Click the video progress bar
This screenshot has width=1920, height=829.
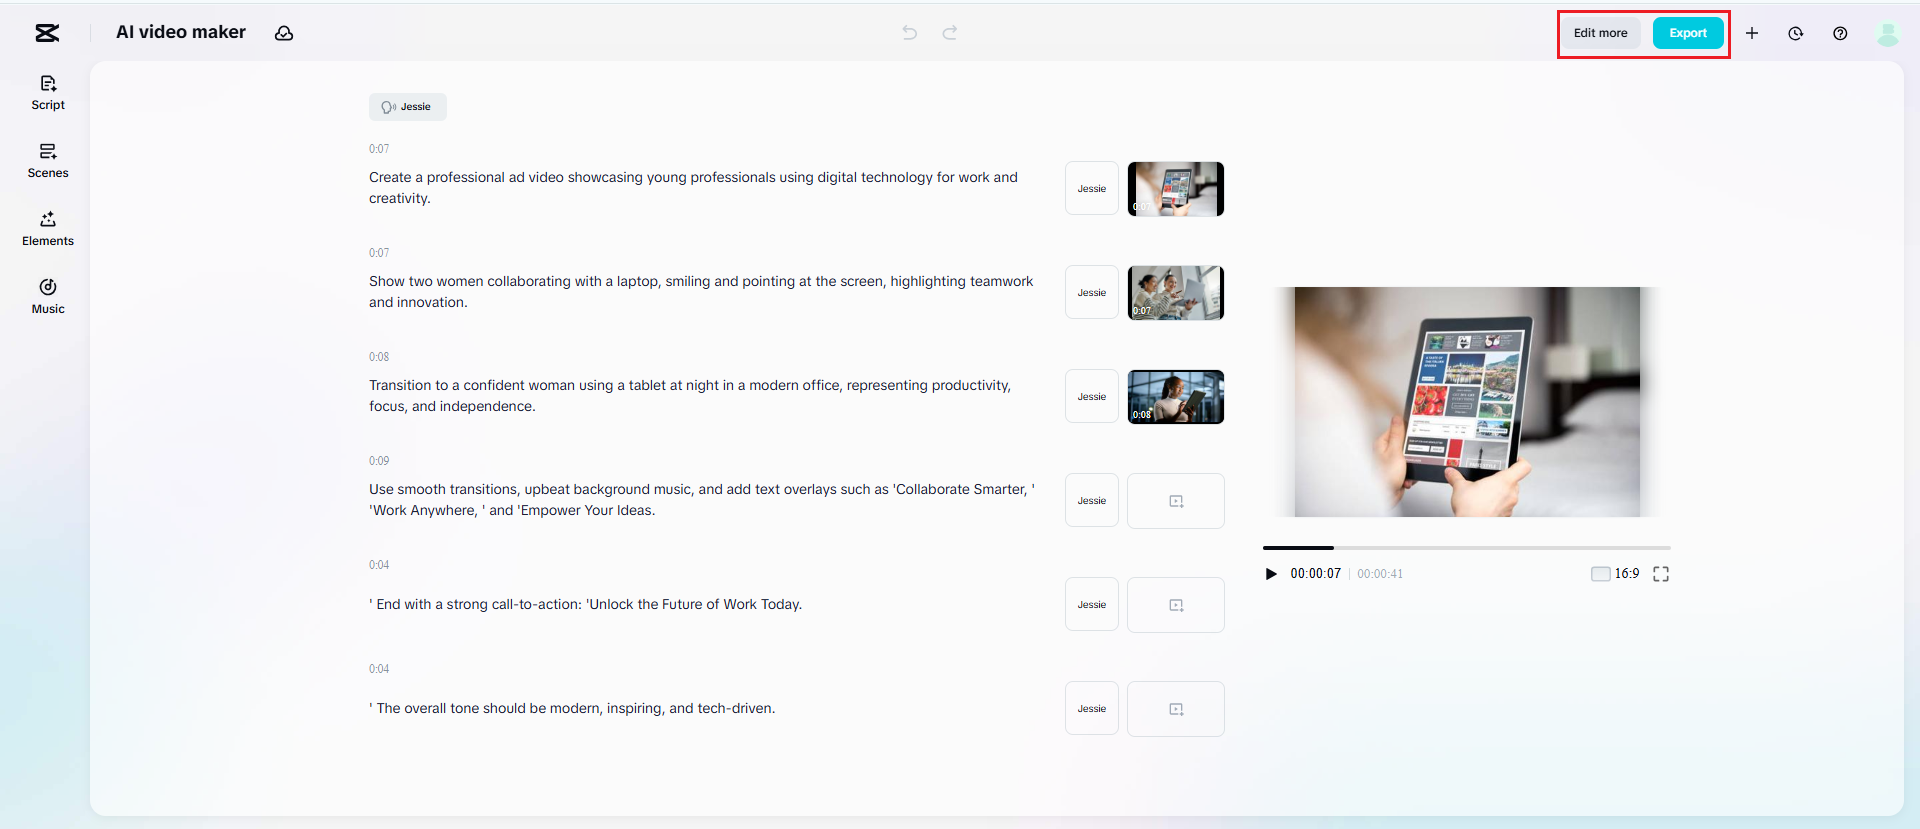coord(1466,548)
